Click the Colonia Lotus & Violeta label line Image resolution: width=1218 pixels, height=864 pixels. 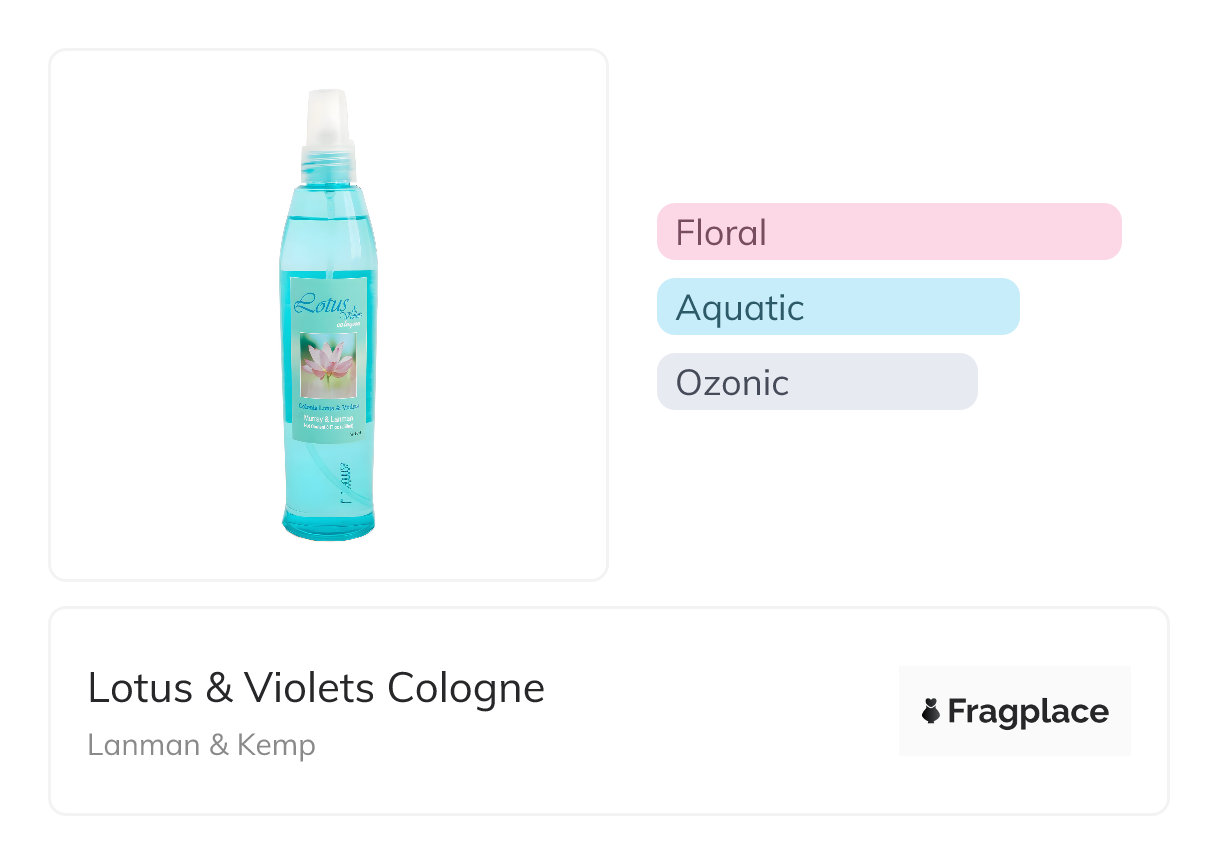[328, 406]
